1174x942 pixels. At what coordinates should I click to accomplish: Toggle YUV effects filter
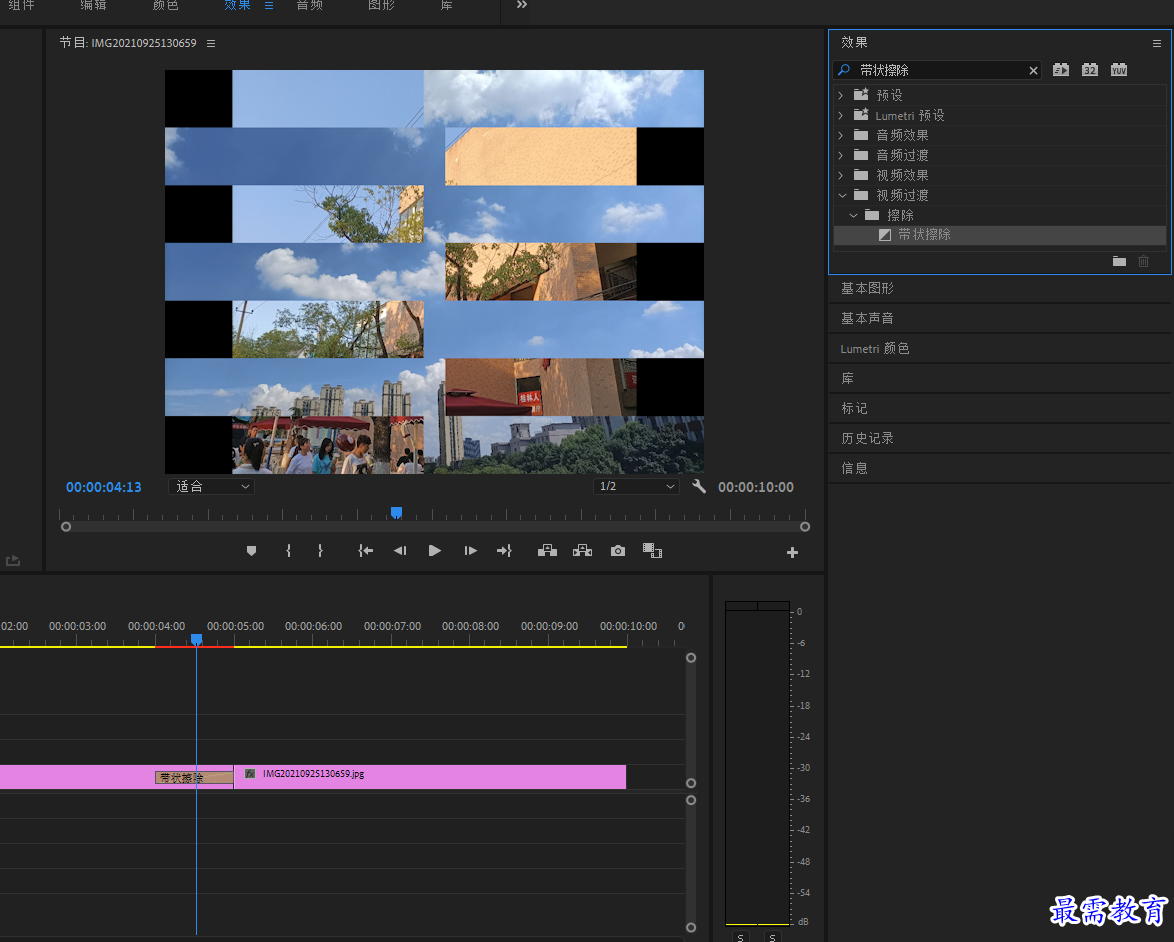coord(1119,70)
